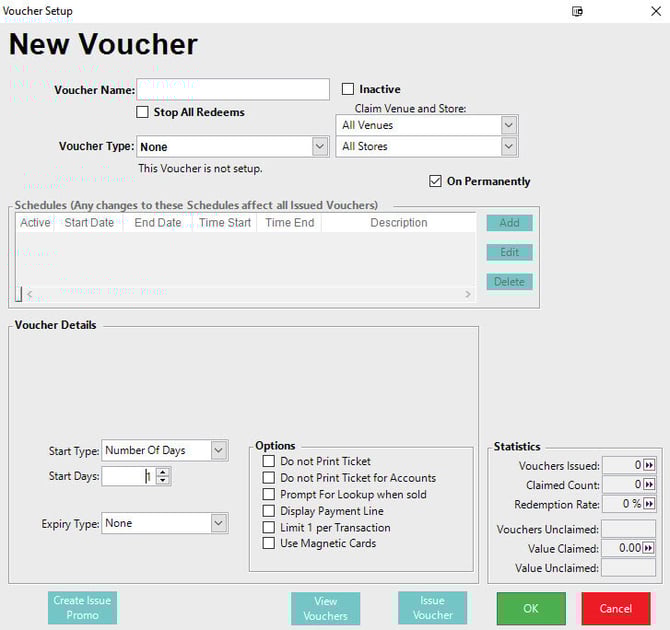Viewport: 670px width, 630px height.
Task: Click the arrow icon beside Claimed Count
Action: coord(649,485)
